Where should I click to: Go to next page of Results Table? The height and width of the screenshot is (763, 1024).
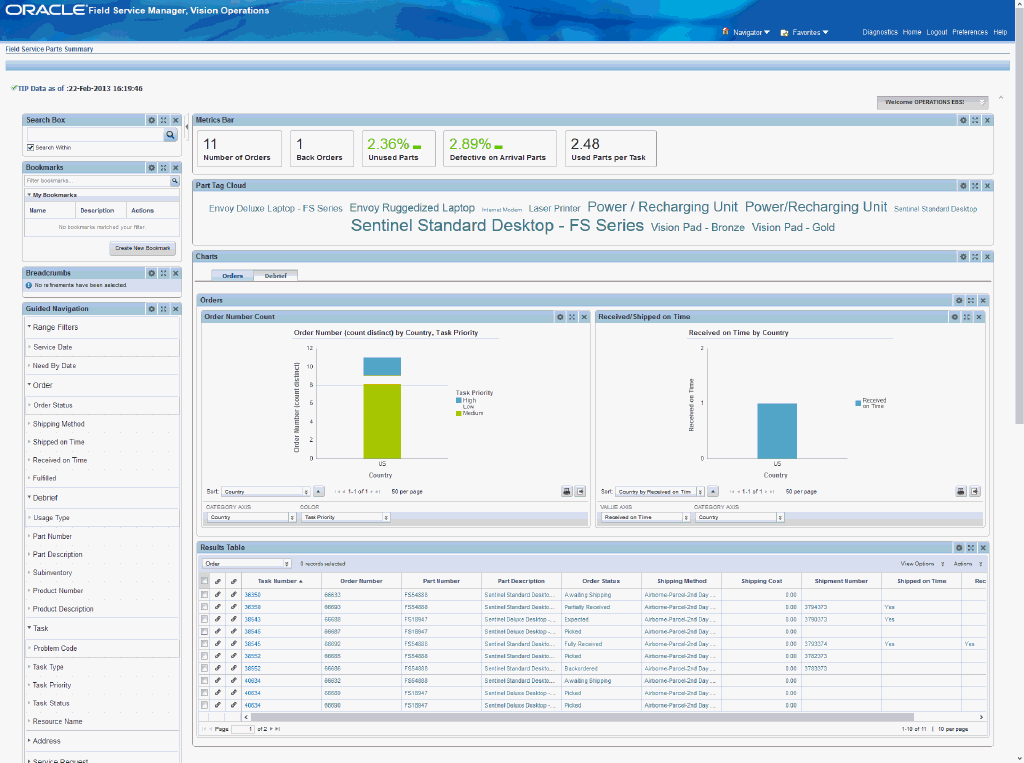(x=271, y=729)
